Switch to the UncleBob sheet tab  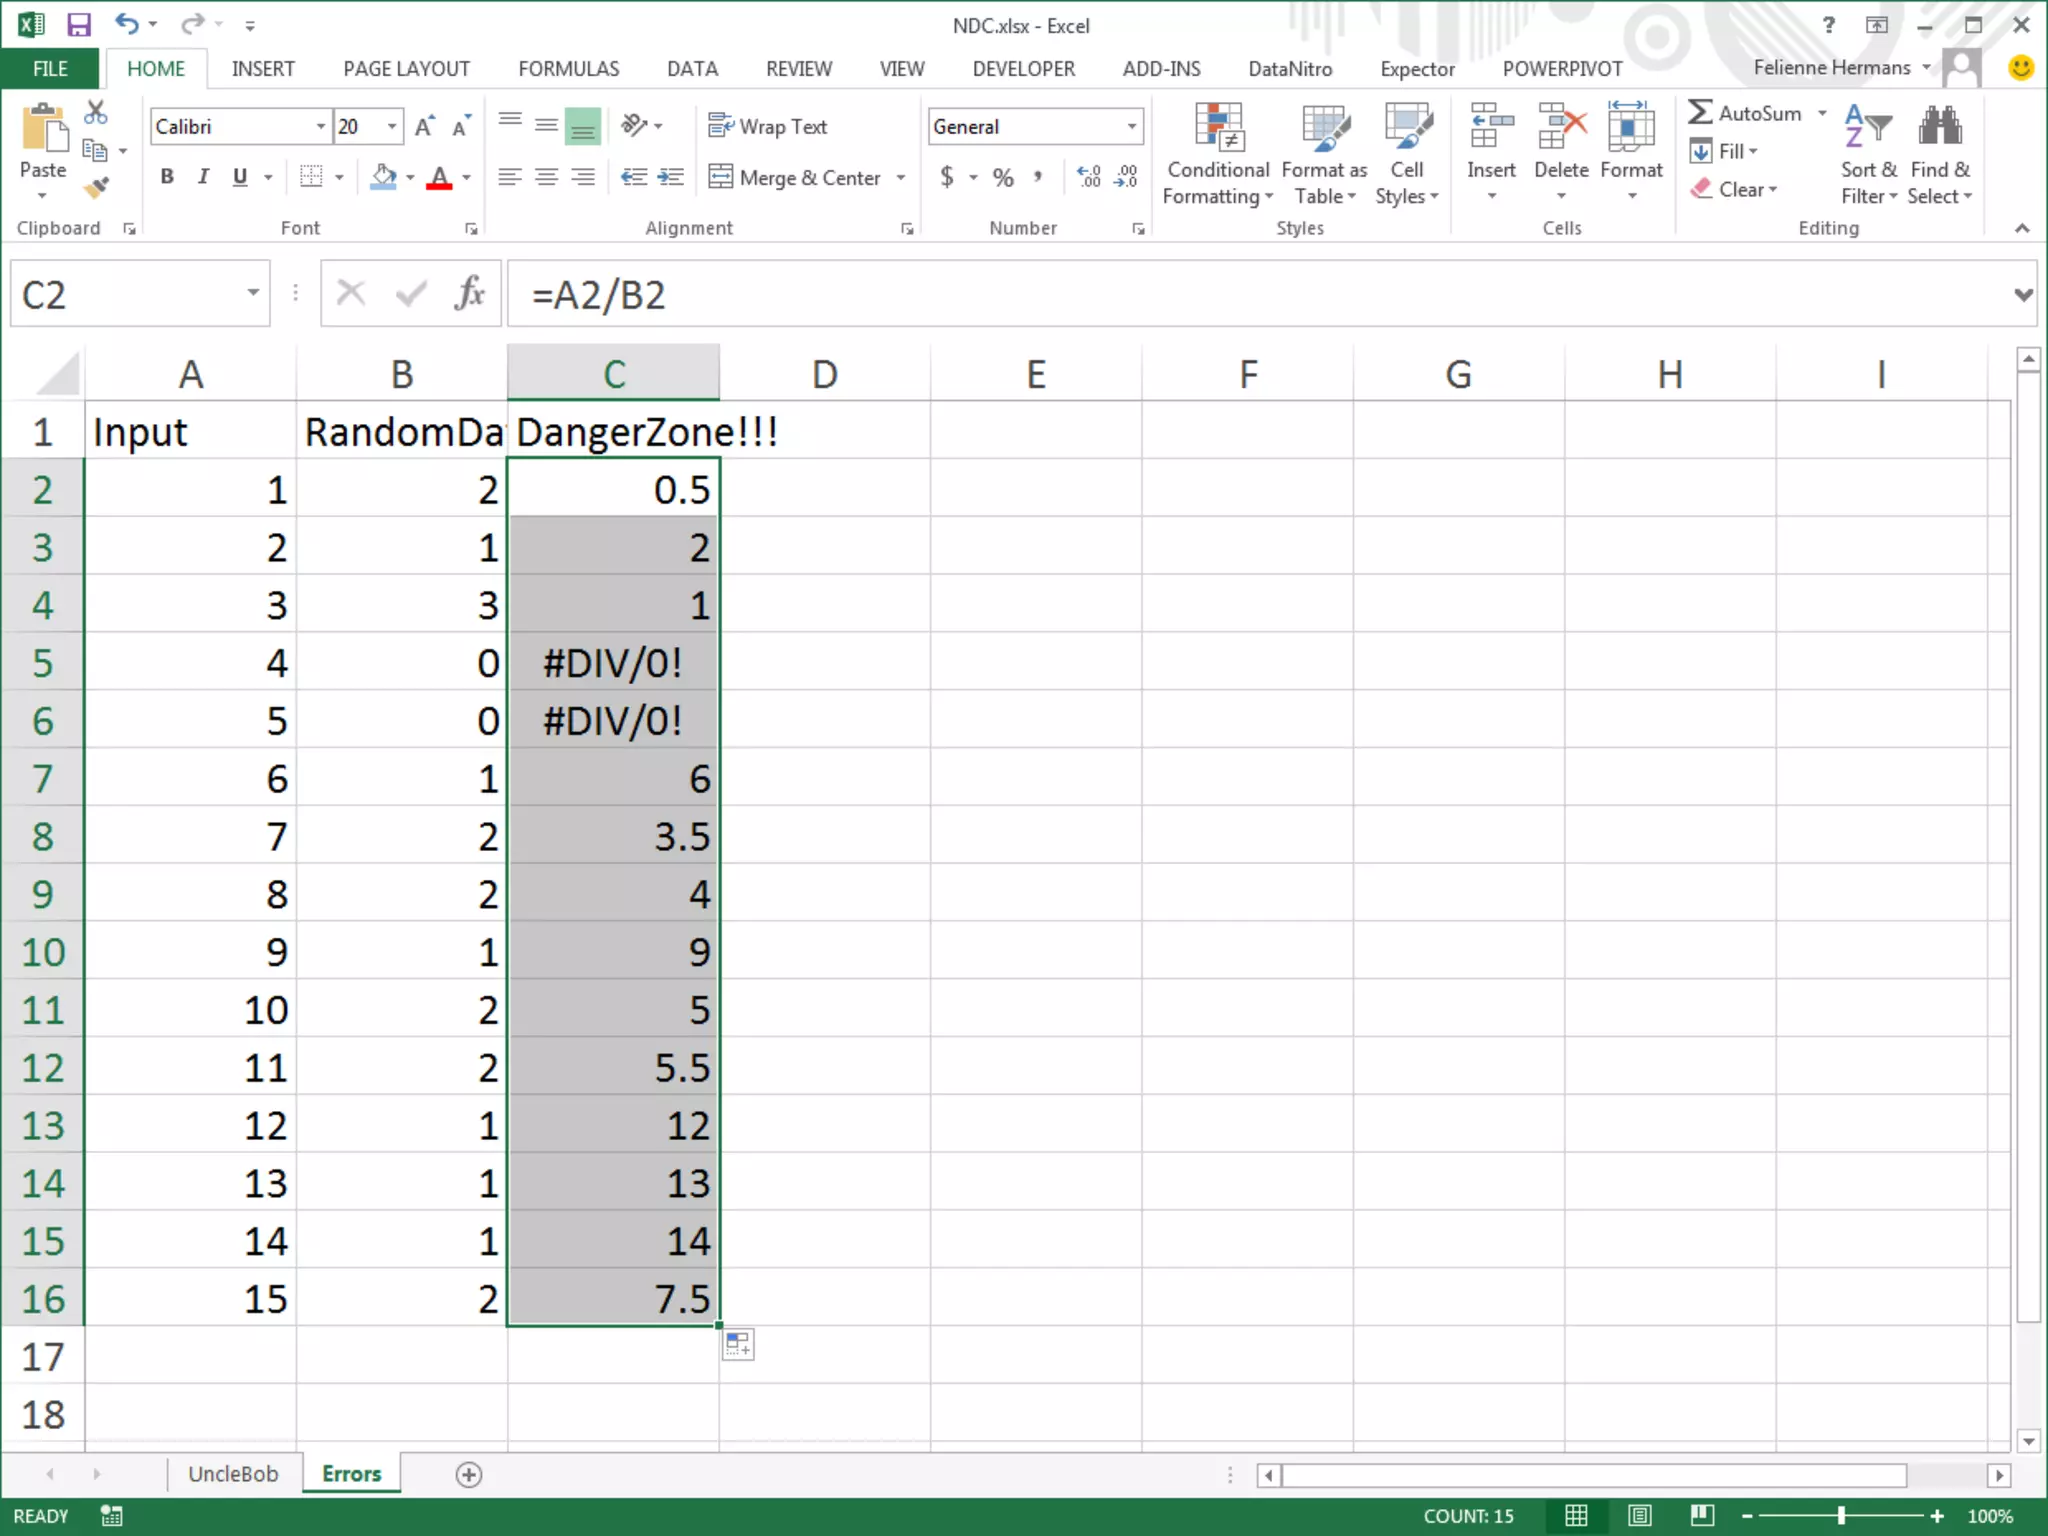click(x=233, y=1474)
